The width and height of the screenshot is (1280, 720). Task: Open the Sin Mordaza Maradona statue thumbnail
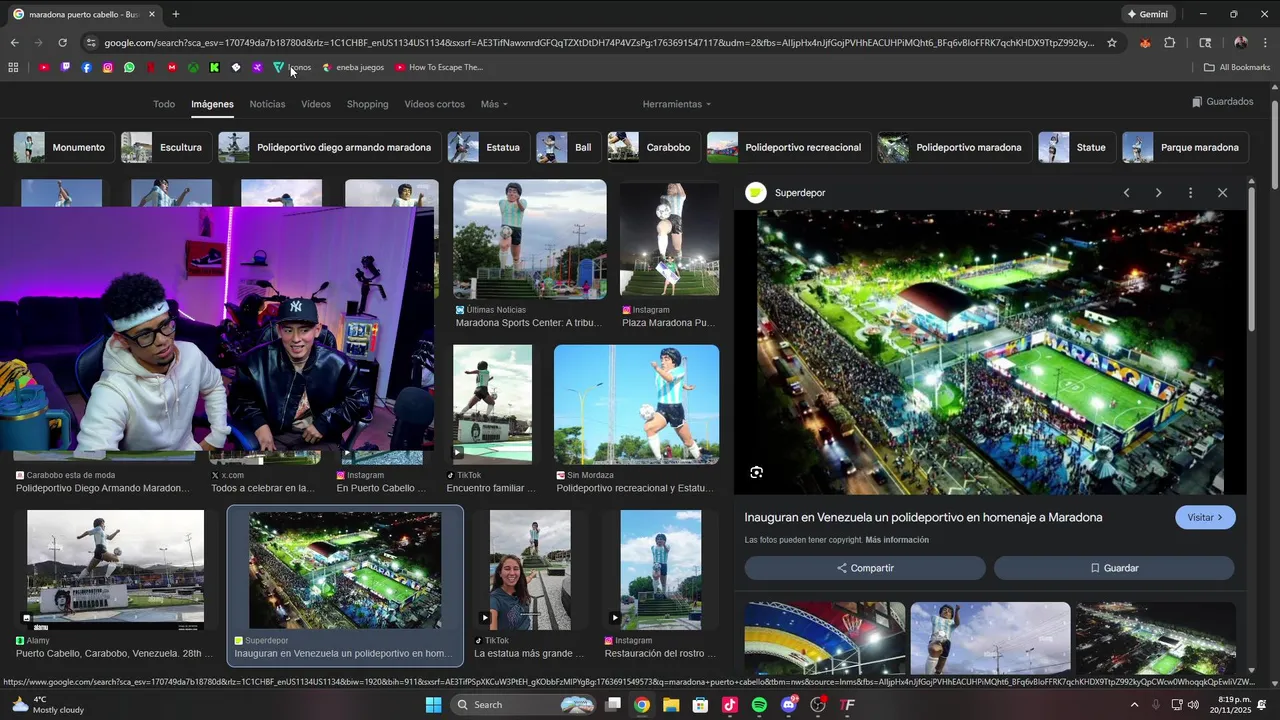point(636,404)
